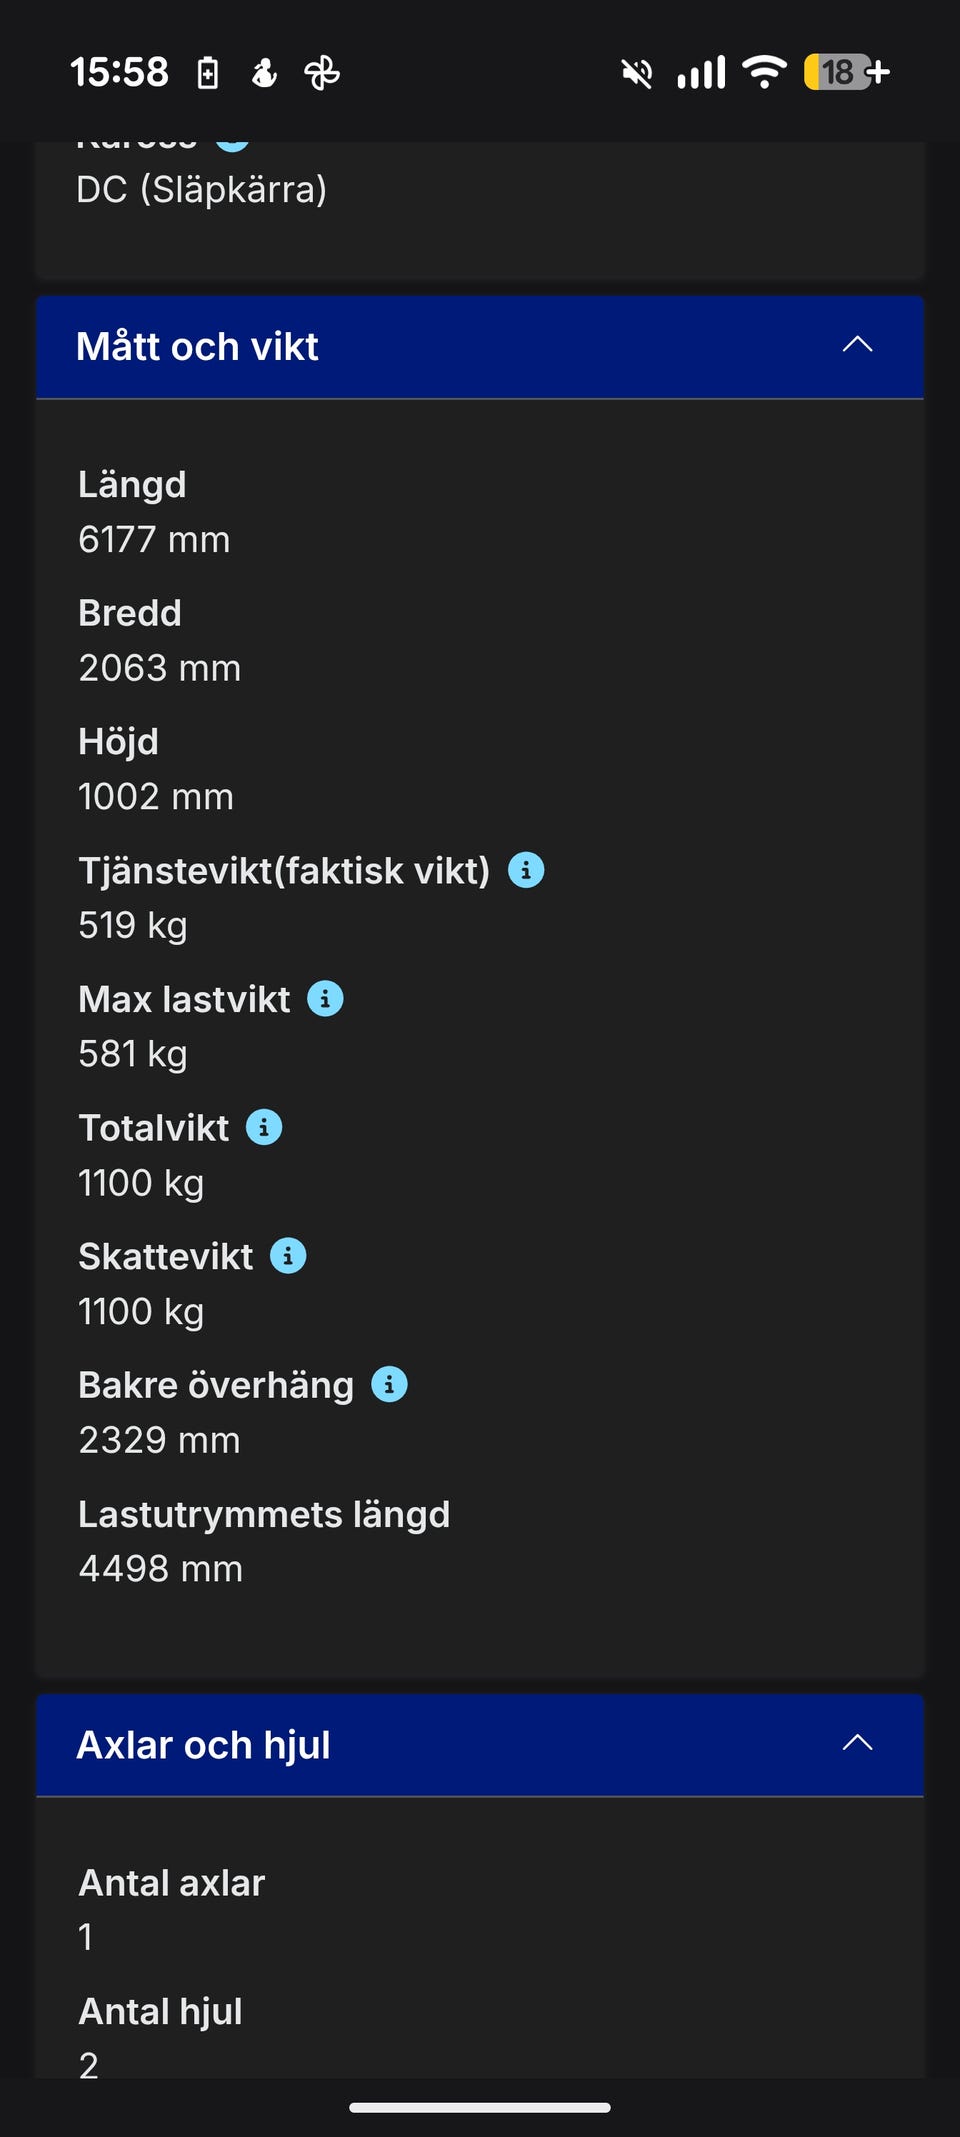The width and height of the screenshot is (960, 2137).
Task: Tap the muted bell status icon
Action: [636, 73]
